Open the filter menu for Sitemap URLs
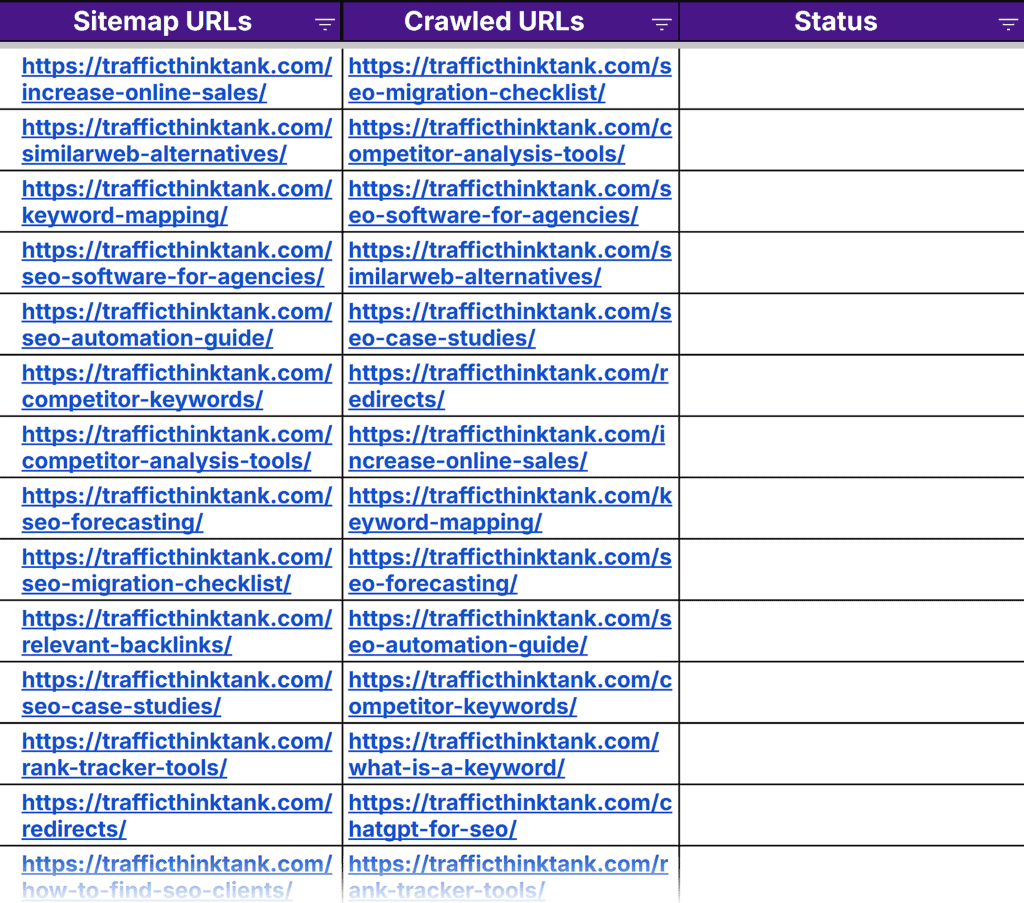The width and height of the screenshot is (1024, 903). (x=324, y=22)
